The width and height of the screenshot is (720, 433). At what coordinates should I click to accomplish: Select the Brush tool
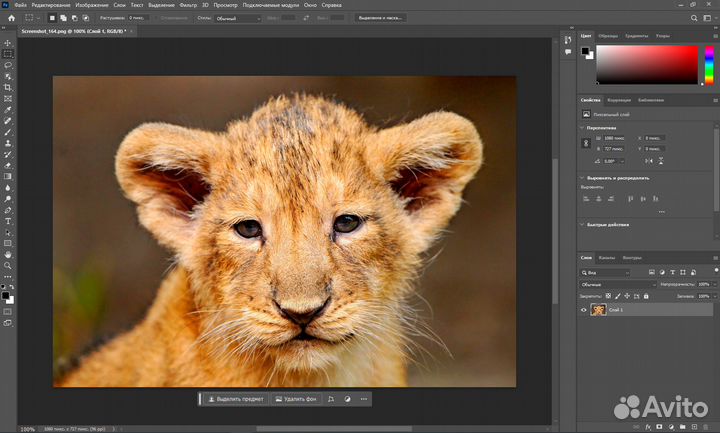pos(8,132)
